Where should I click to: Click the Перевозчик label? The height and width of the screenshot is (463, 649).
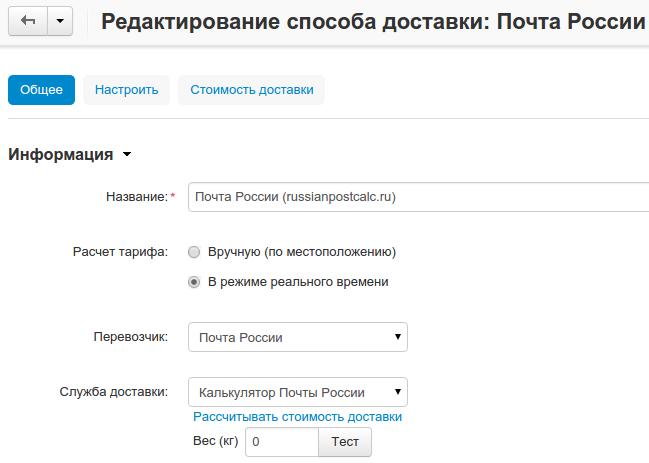131,337
